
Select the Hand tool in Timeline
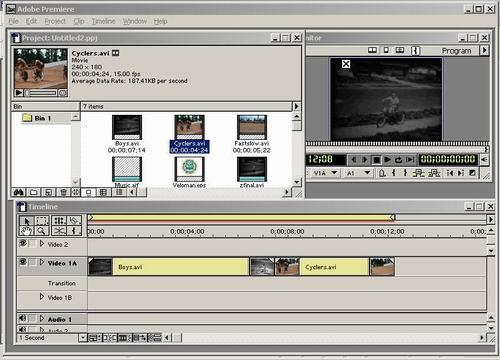tap(26, 231)
